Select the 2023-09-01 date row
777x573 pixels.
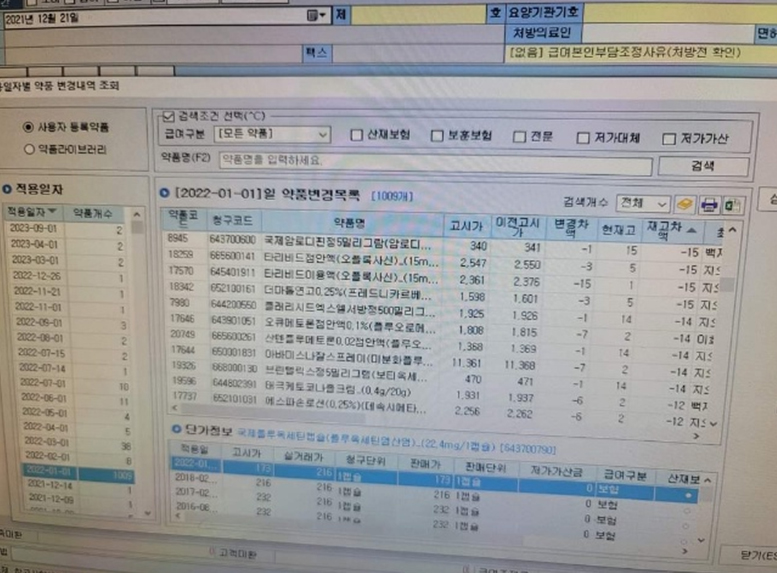[68, 229]
